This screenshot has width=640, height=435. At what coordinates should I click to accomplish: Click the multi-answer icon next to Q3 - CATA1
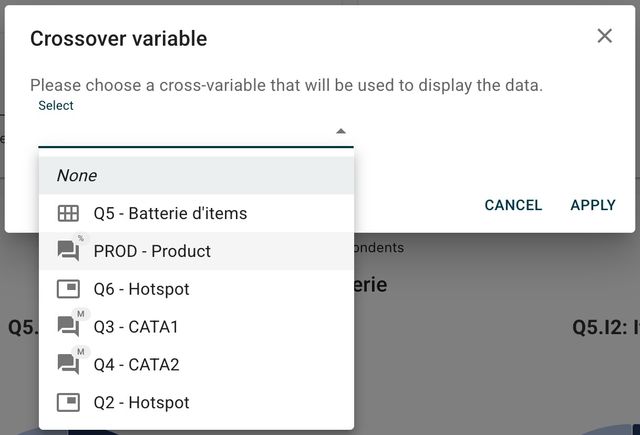pyautogui.click(x=68, y=326)
